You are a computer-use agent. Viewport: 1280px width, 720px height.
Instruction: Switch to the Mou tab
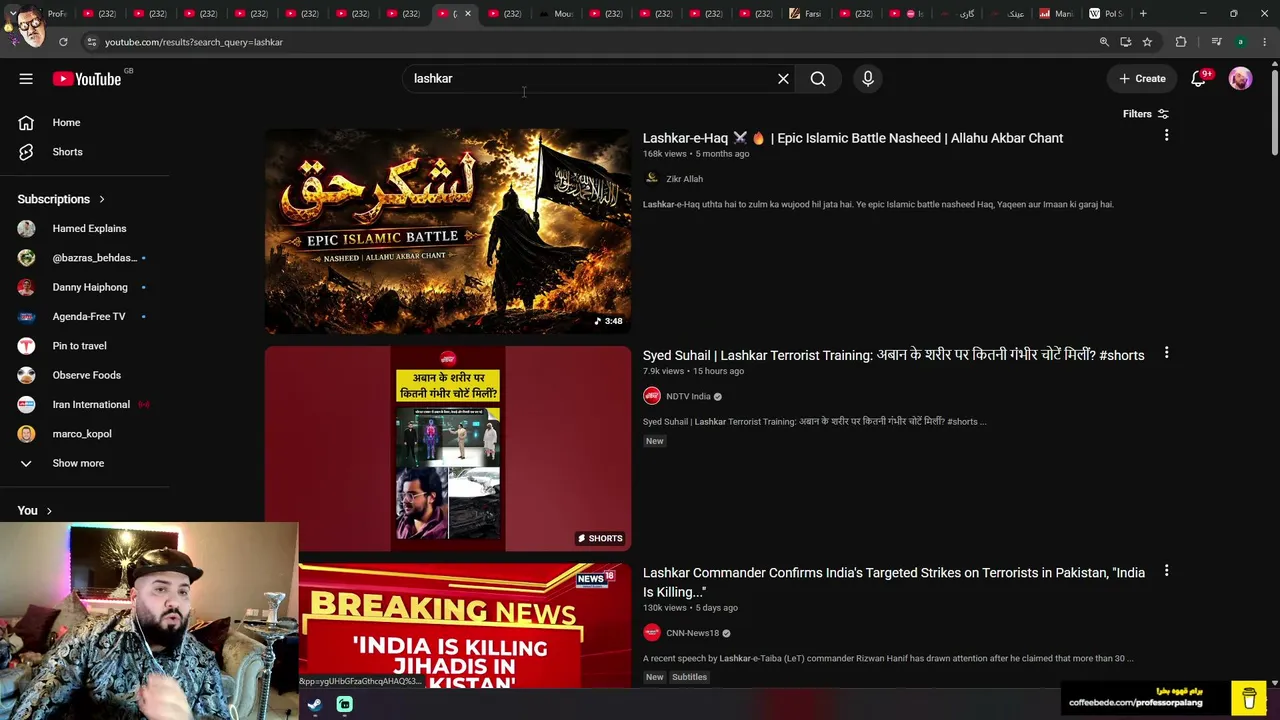pyautogui.click(x=556, y=14)
